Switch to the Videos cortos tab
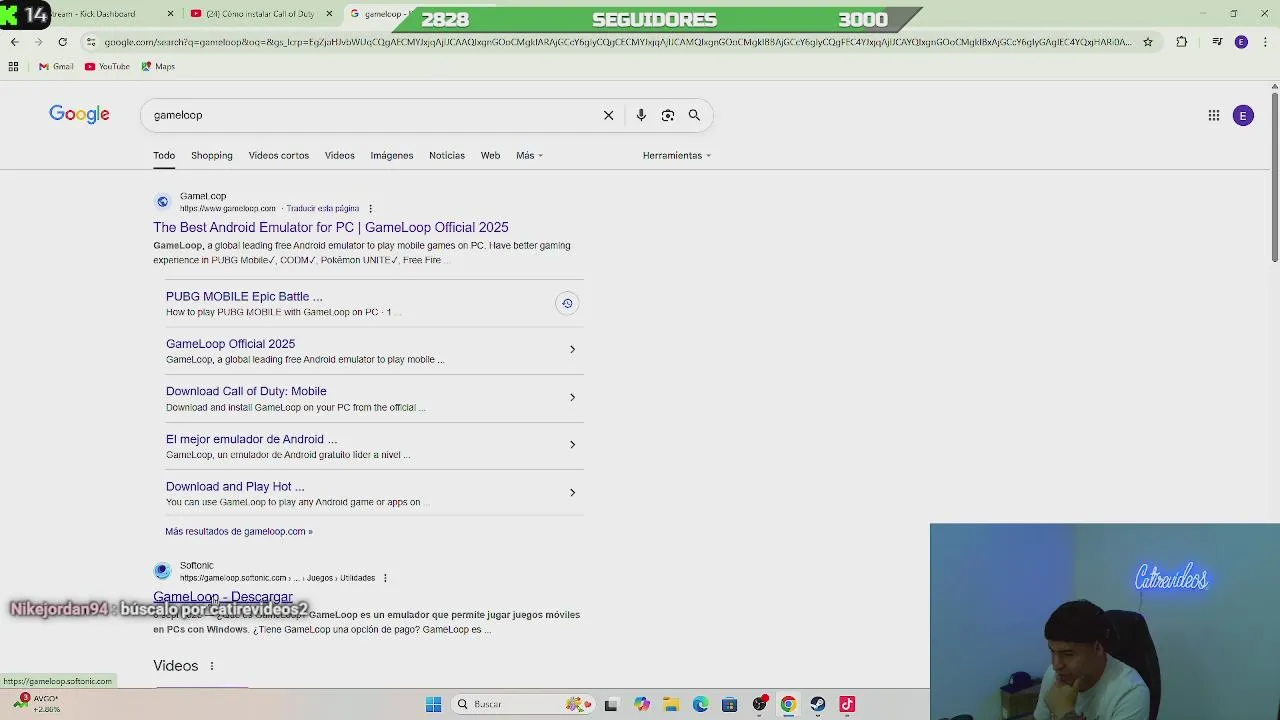Image resolution: width=1280 pixels, height=720 pixels. tap(279, 156)
